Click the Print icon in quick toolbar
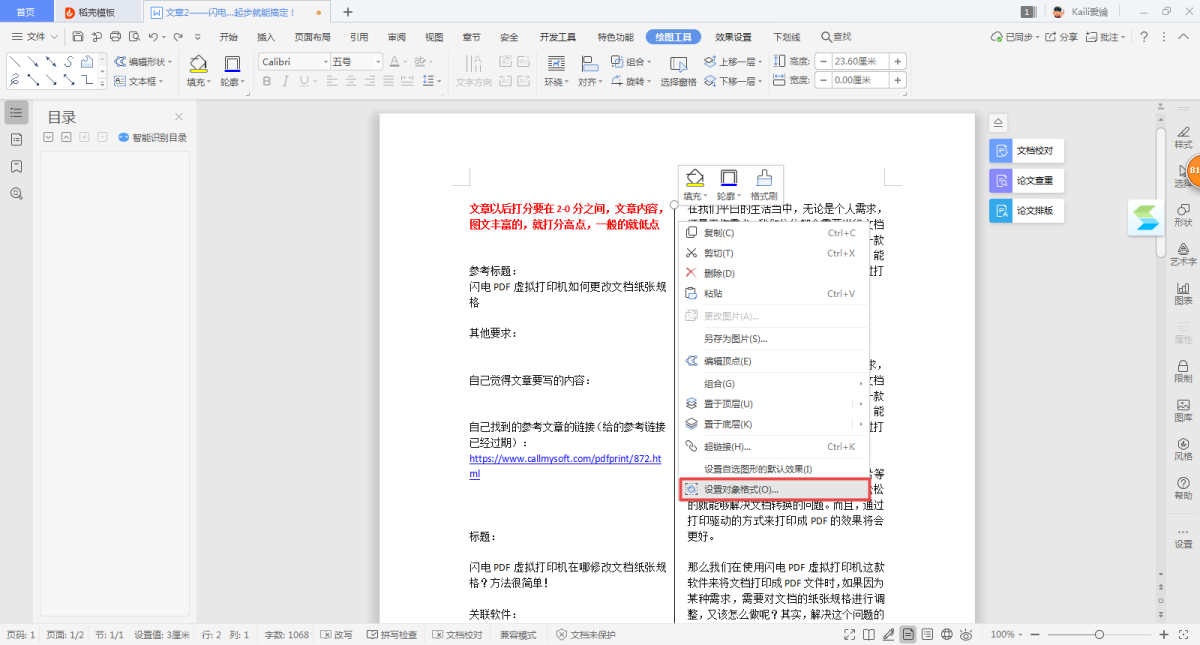Viewport: 1200px width, 645px height. pos(115,37)
